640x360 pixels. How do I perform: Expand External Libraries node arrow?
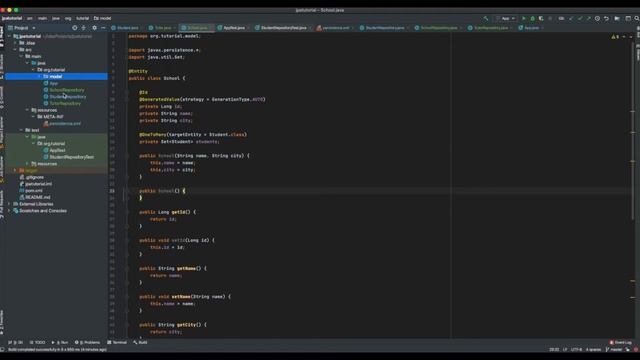coord(9,204)
